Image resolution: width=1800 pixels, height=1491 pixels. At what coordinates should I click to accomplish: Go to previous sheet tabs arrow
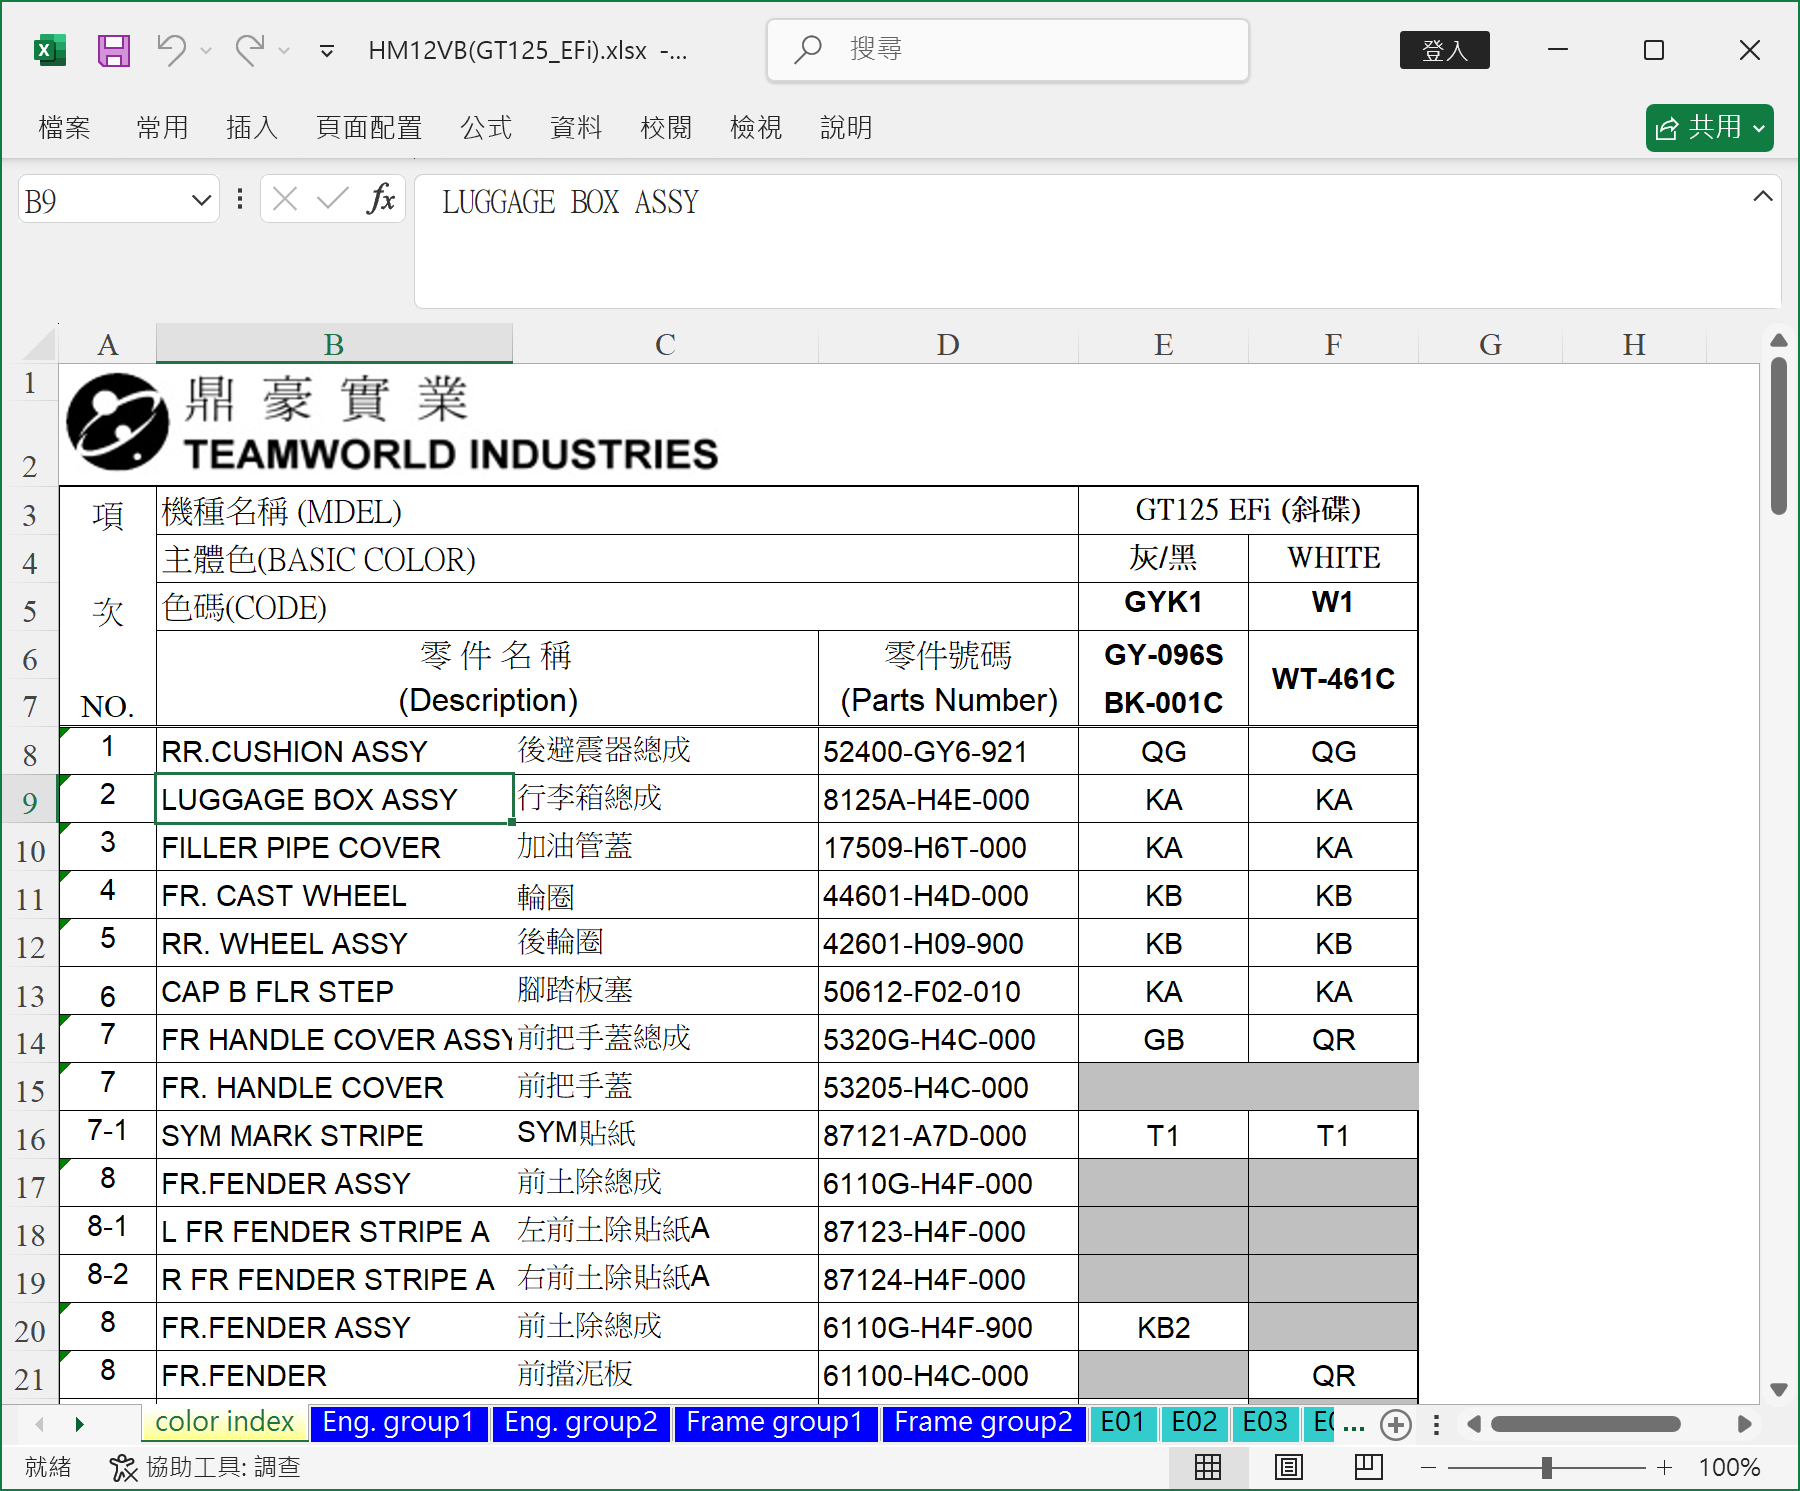(40, 1424)
